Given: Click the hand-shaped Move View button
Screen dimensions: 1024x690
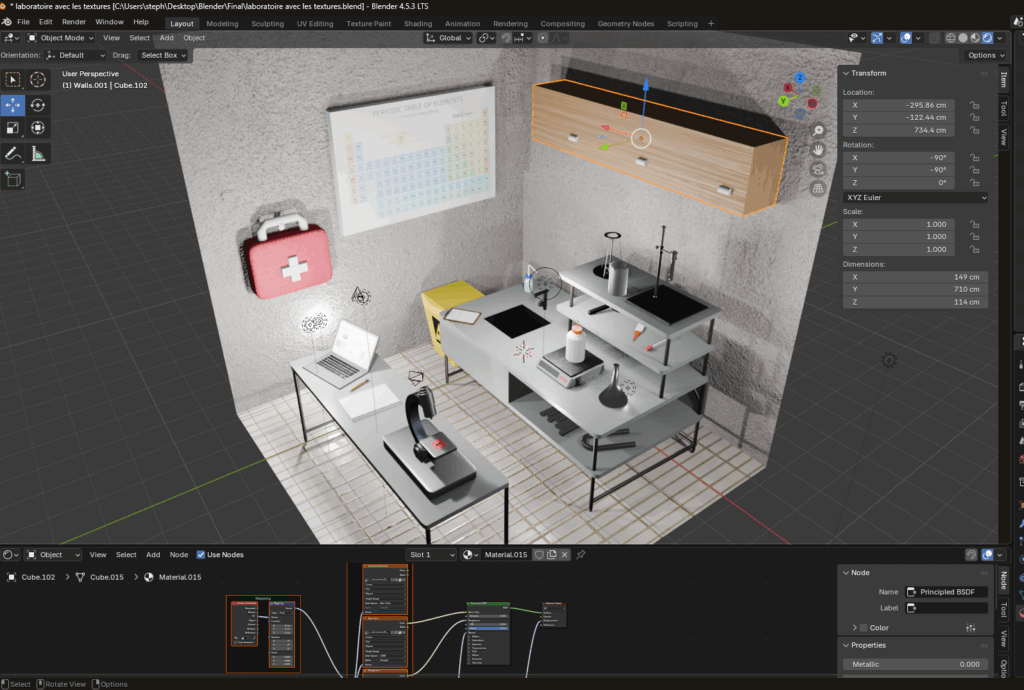Looking at the screenshot, I should pos(818,149).
